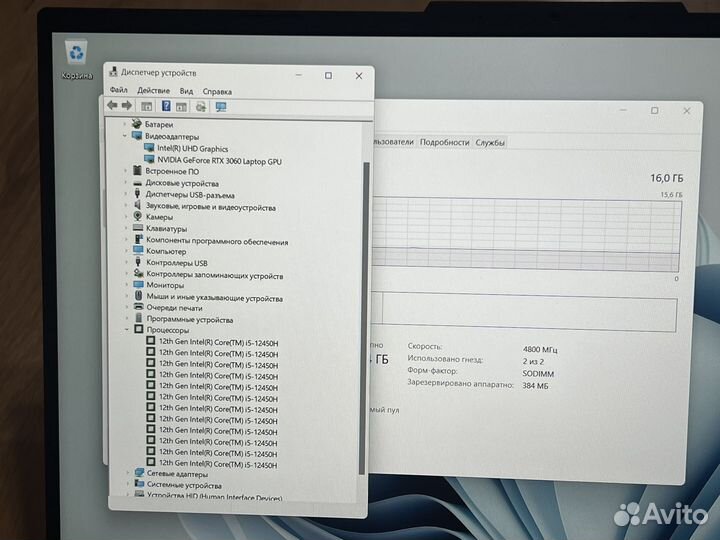Select the Устройства HID row
The width and height of the screenshot is (720, 540).
[x=214, y=497]
